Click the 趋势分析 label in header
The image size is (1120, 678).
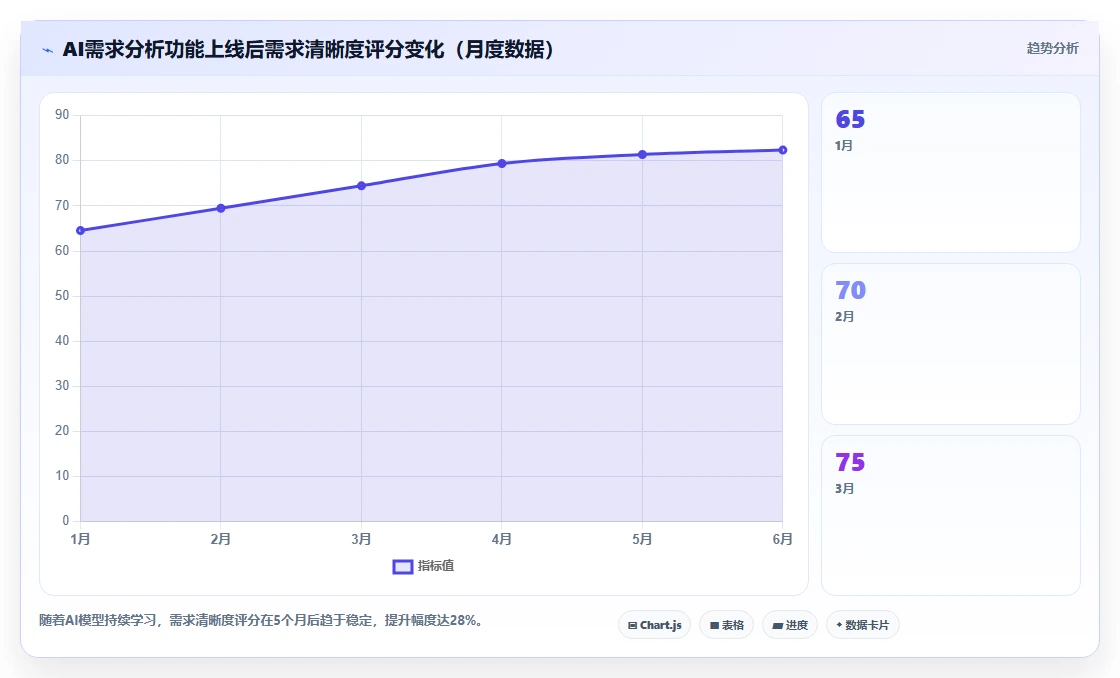[1052, 49]
